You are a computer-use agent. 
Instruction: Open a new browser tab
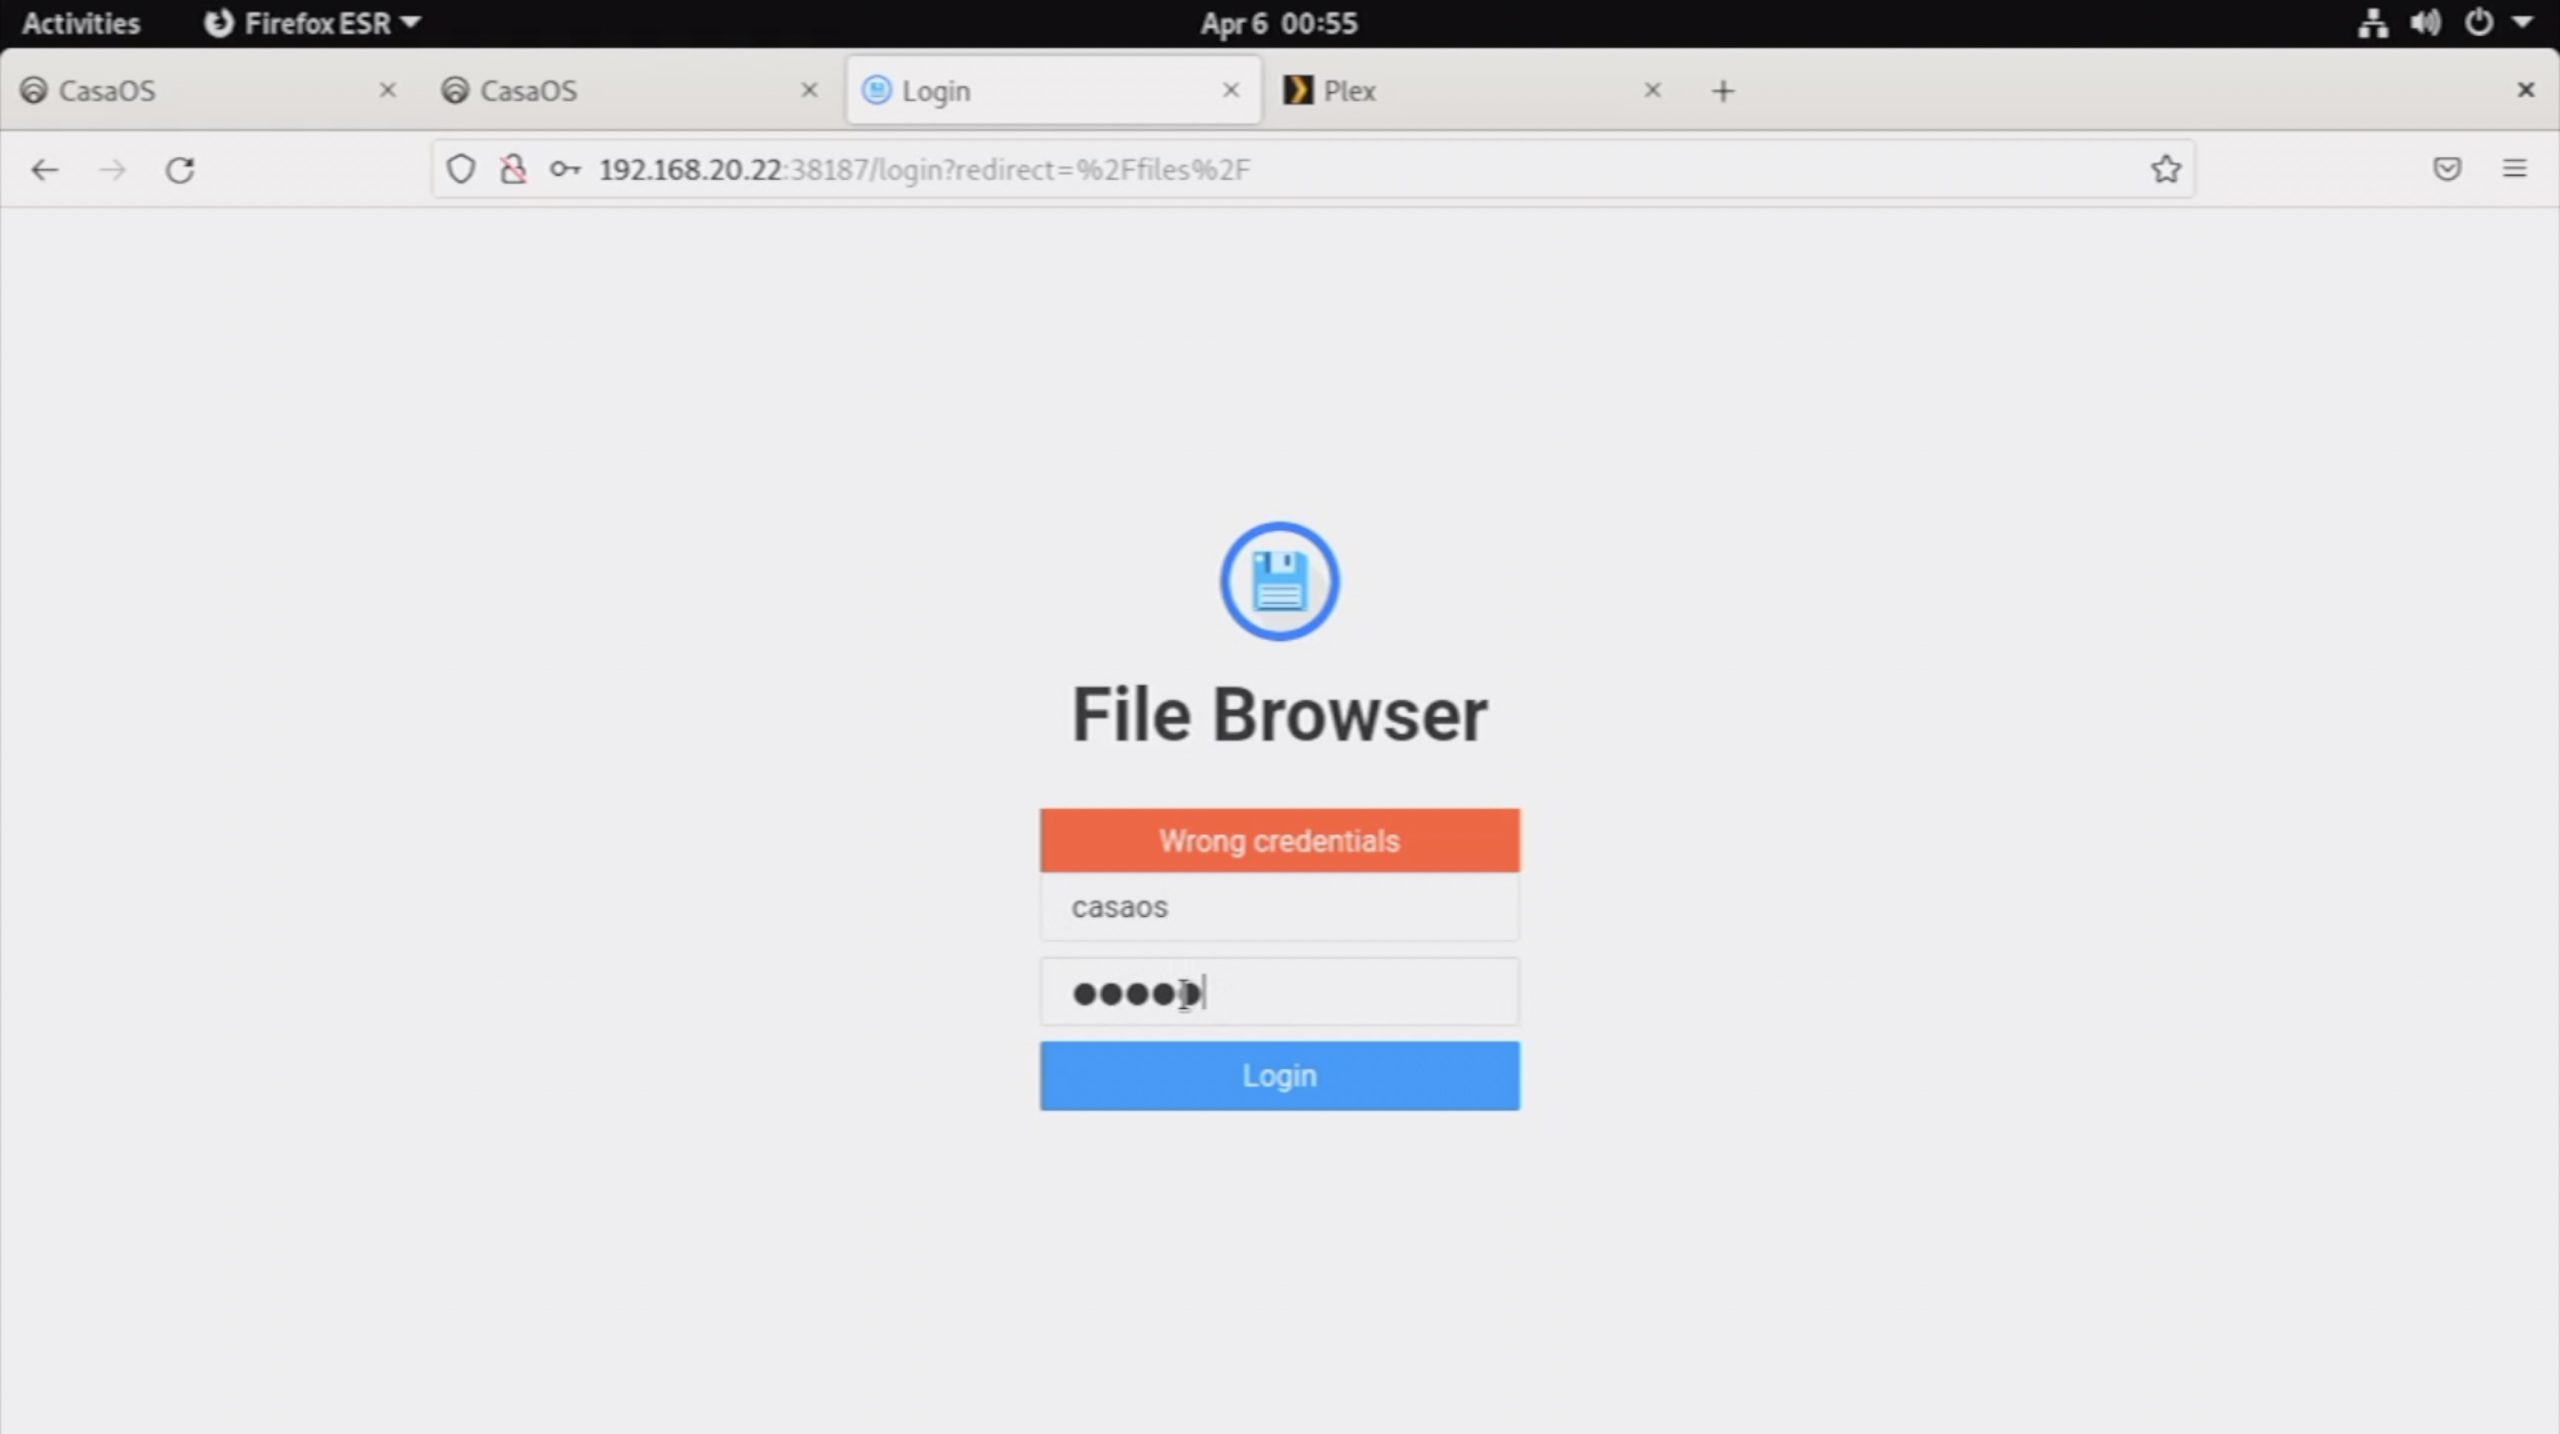pyautogui.click(x=1723, y=91)
